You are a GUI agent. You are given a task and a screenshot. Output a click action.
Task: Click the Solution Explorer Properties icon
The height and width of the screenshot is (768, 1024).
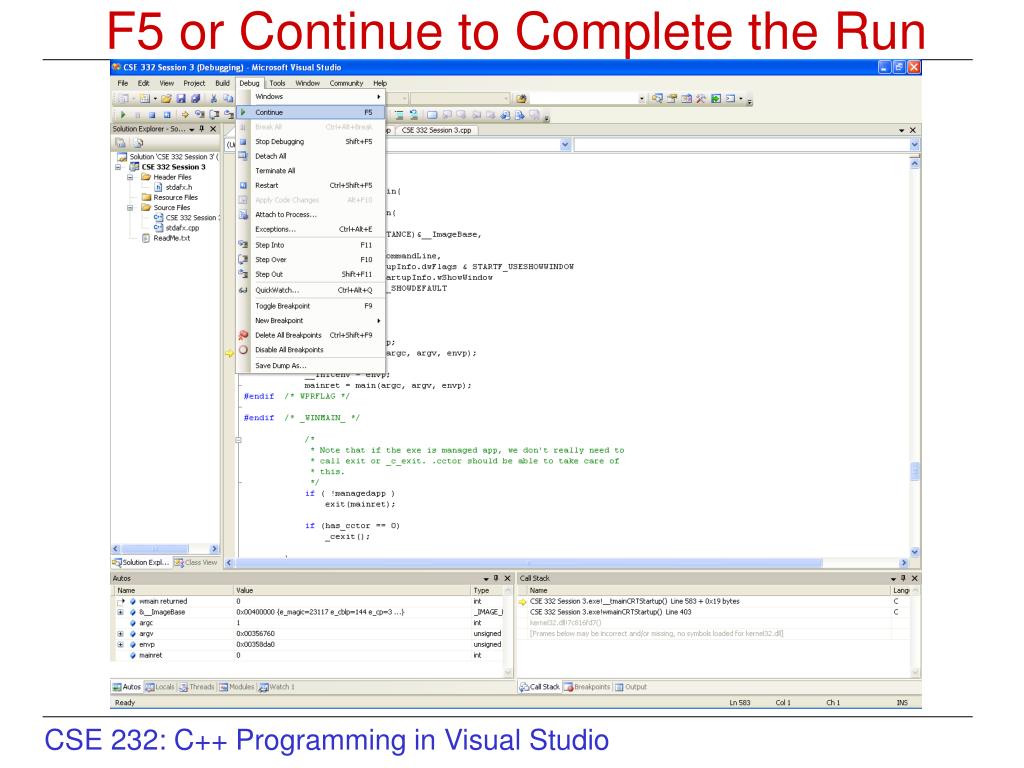click(121, 142)
